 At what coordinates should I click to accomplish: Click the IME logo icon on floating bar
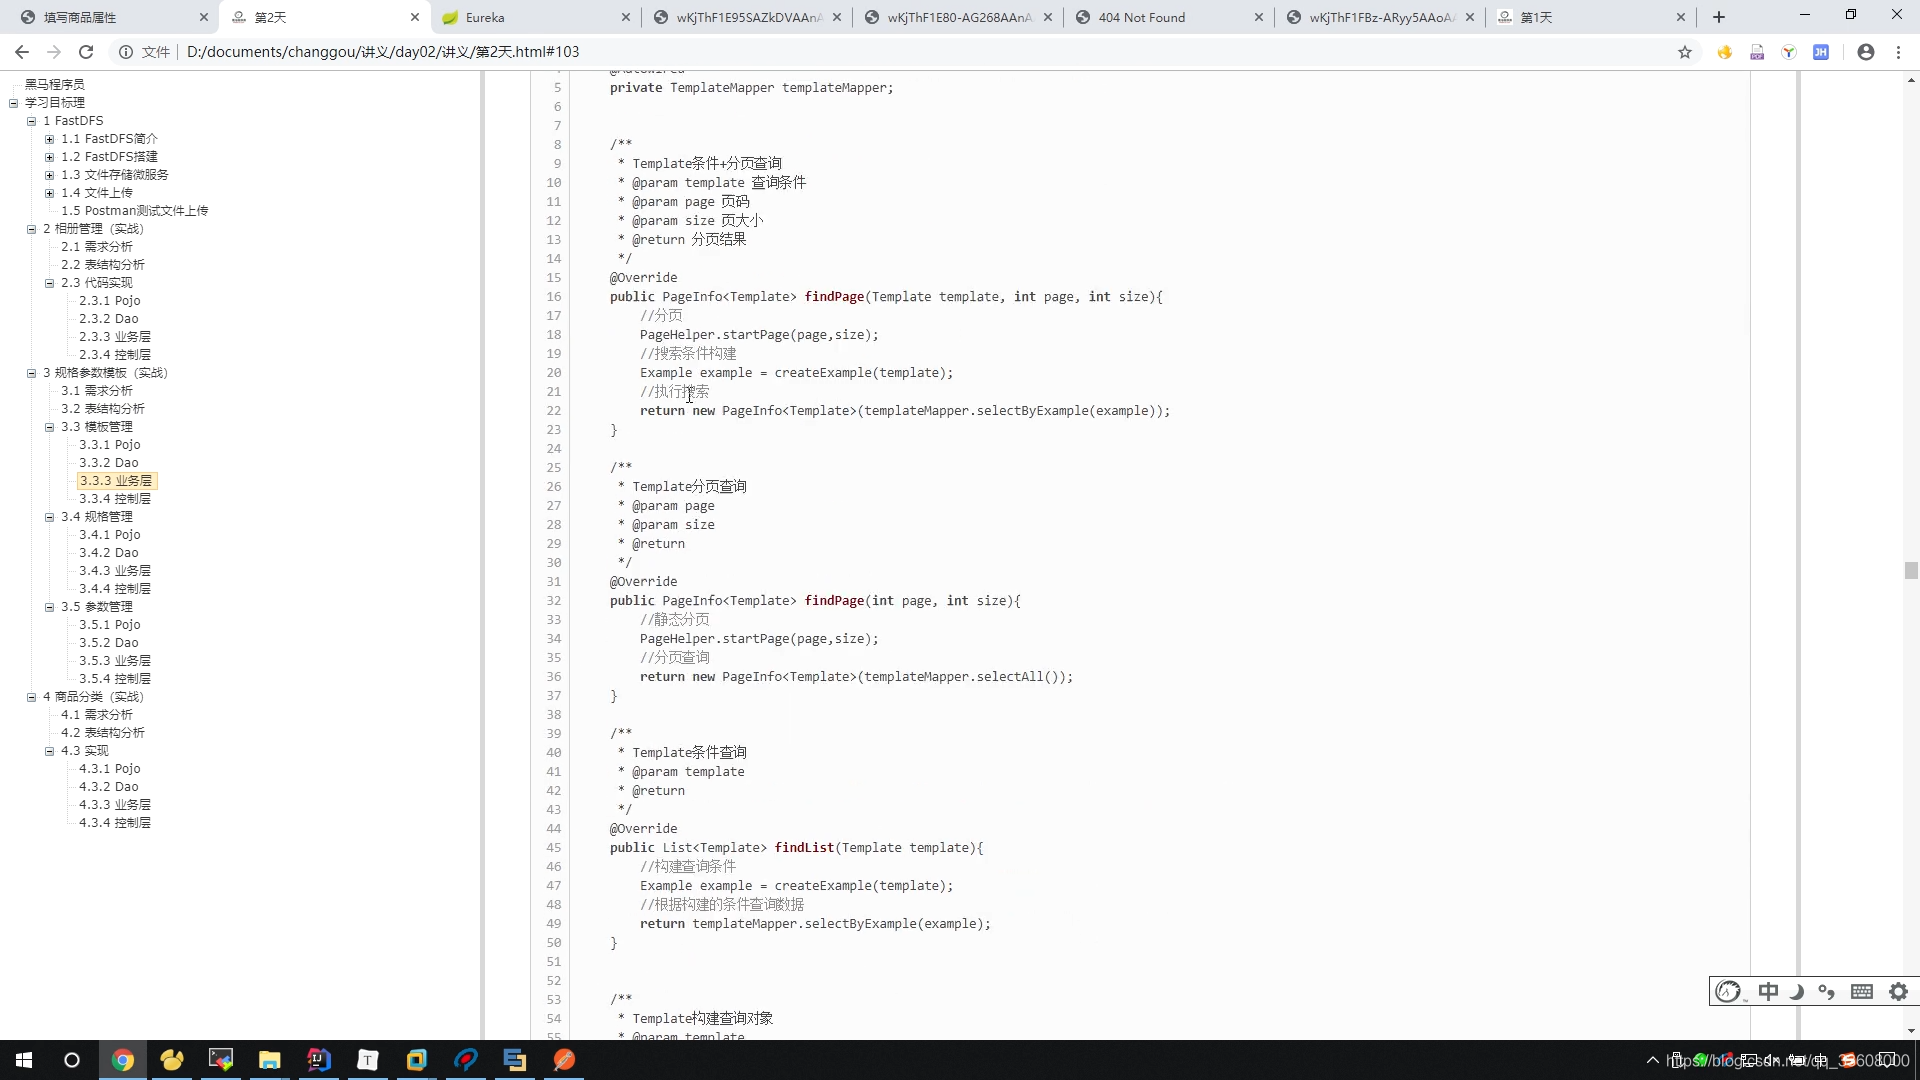[x=1729, y=991]
